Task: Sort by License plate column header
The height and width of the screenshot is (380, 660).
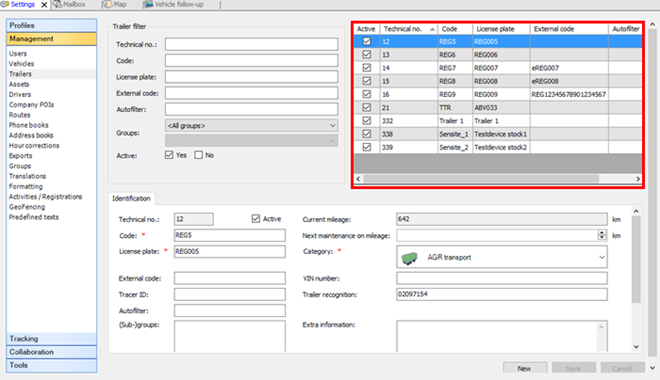Action: pyautogui.click(x=501, y=29)
